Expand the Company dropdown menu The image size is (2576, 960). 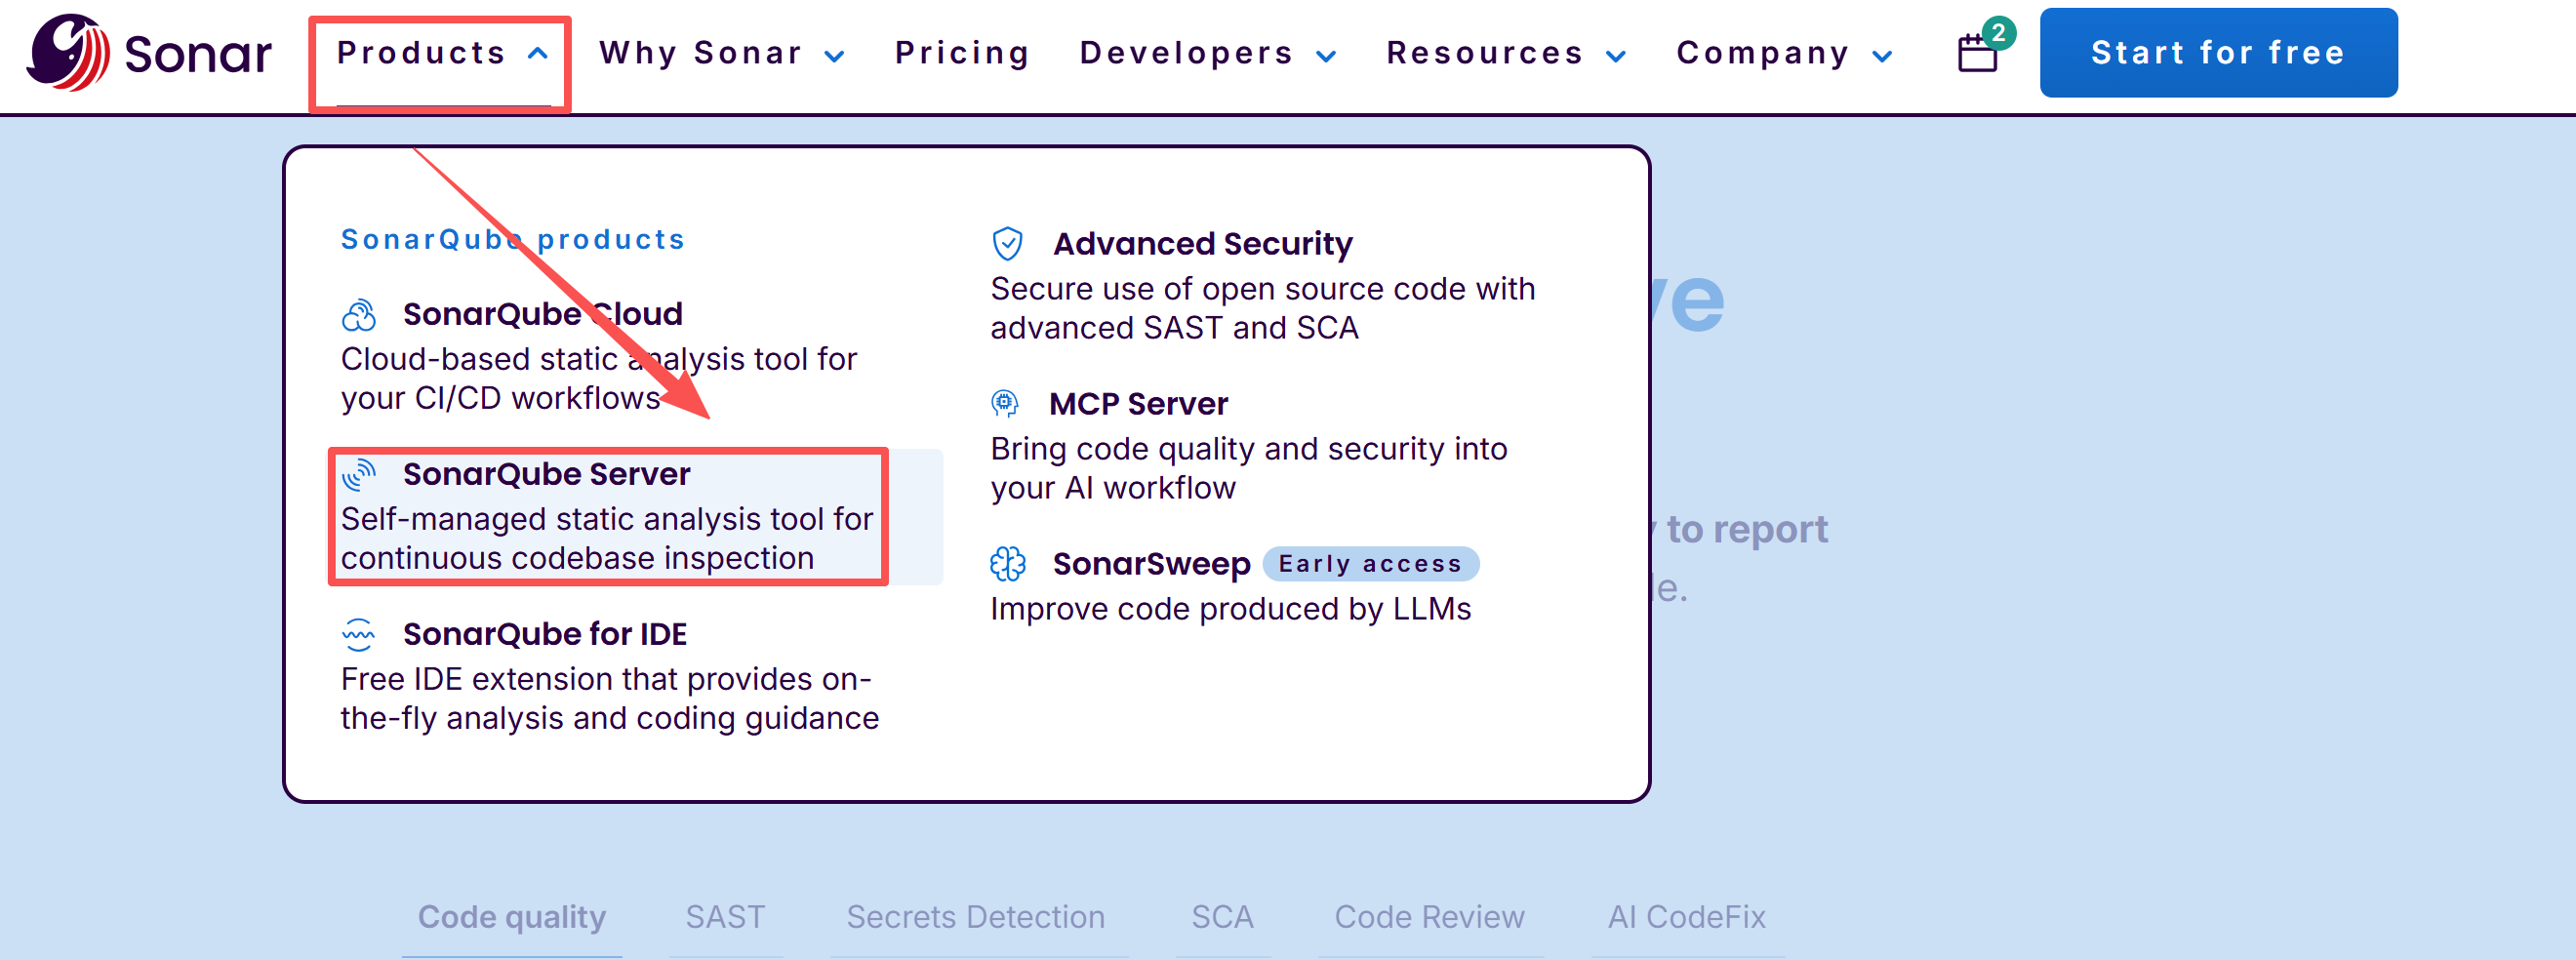pos(1784,54)
